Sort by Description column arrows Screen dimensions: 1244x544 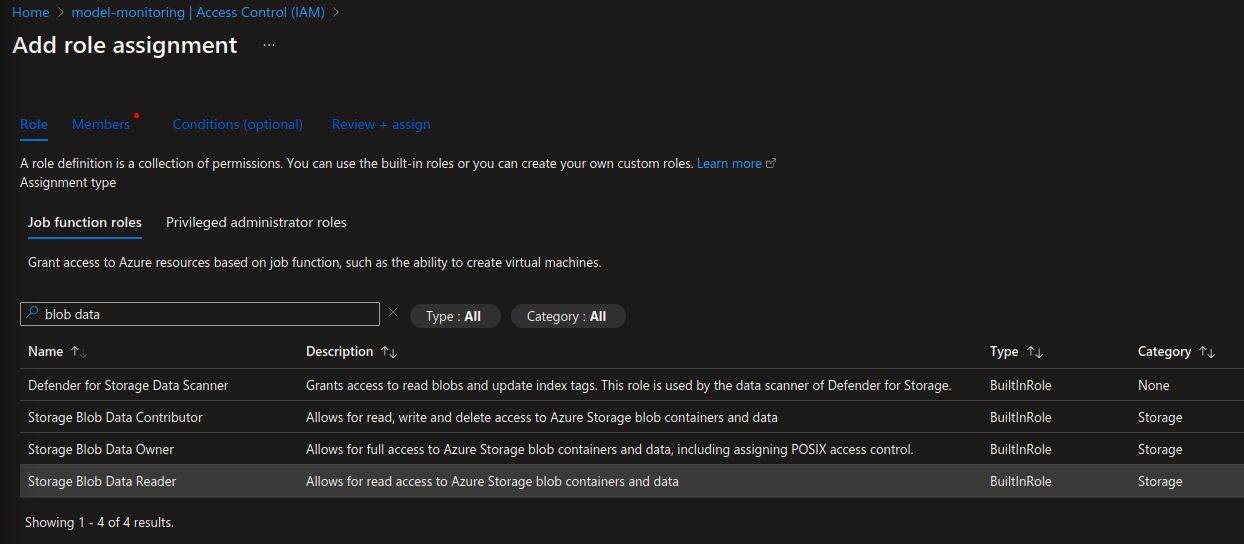pos(389,352)
